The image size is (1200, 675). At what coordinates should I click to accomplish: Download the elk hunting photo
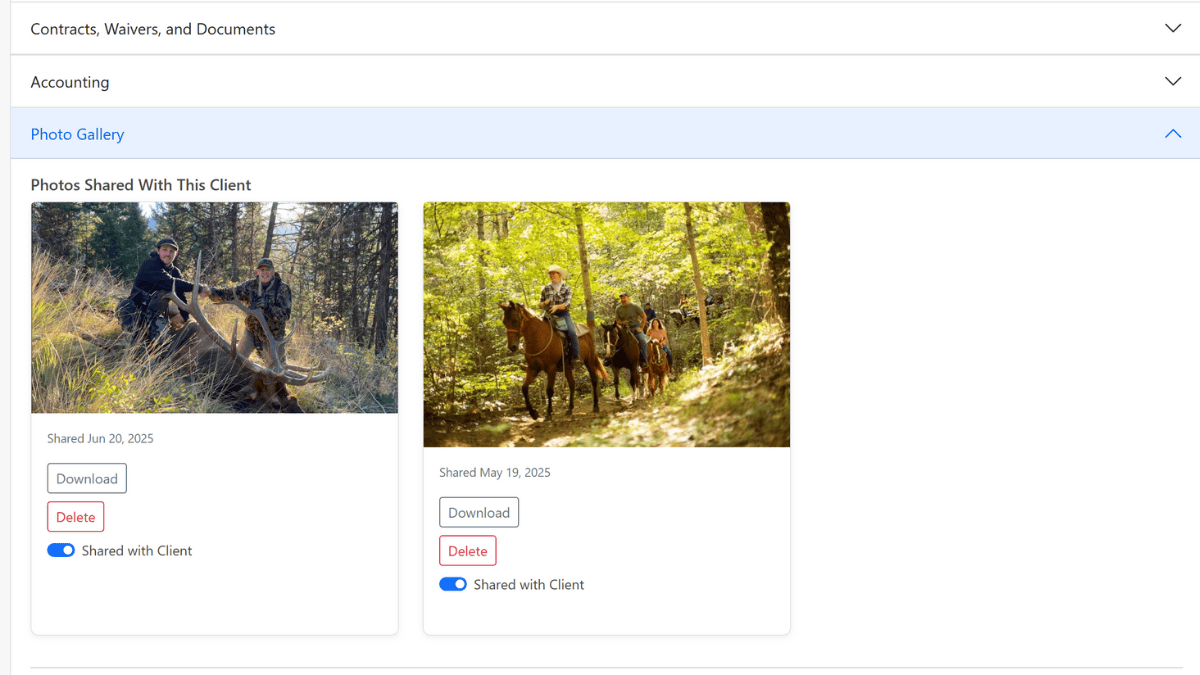[87, 479]
